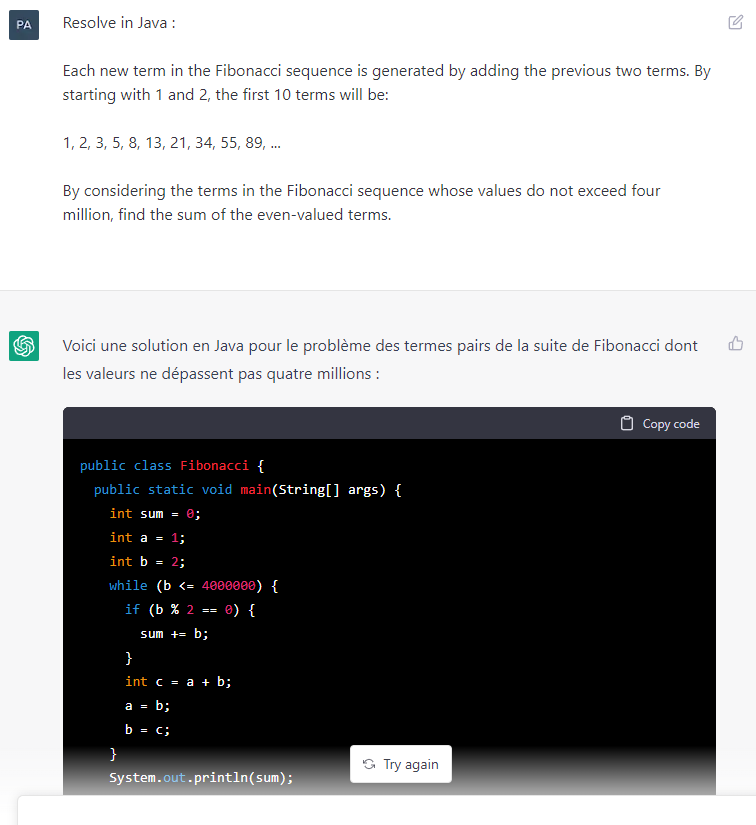Viewport: 756px width, 825px height.
Task: Click the clipboard icon beside Copy code
Action: pyautogui.click(x=627, y=423)
